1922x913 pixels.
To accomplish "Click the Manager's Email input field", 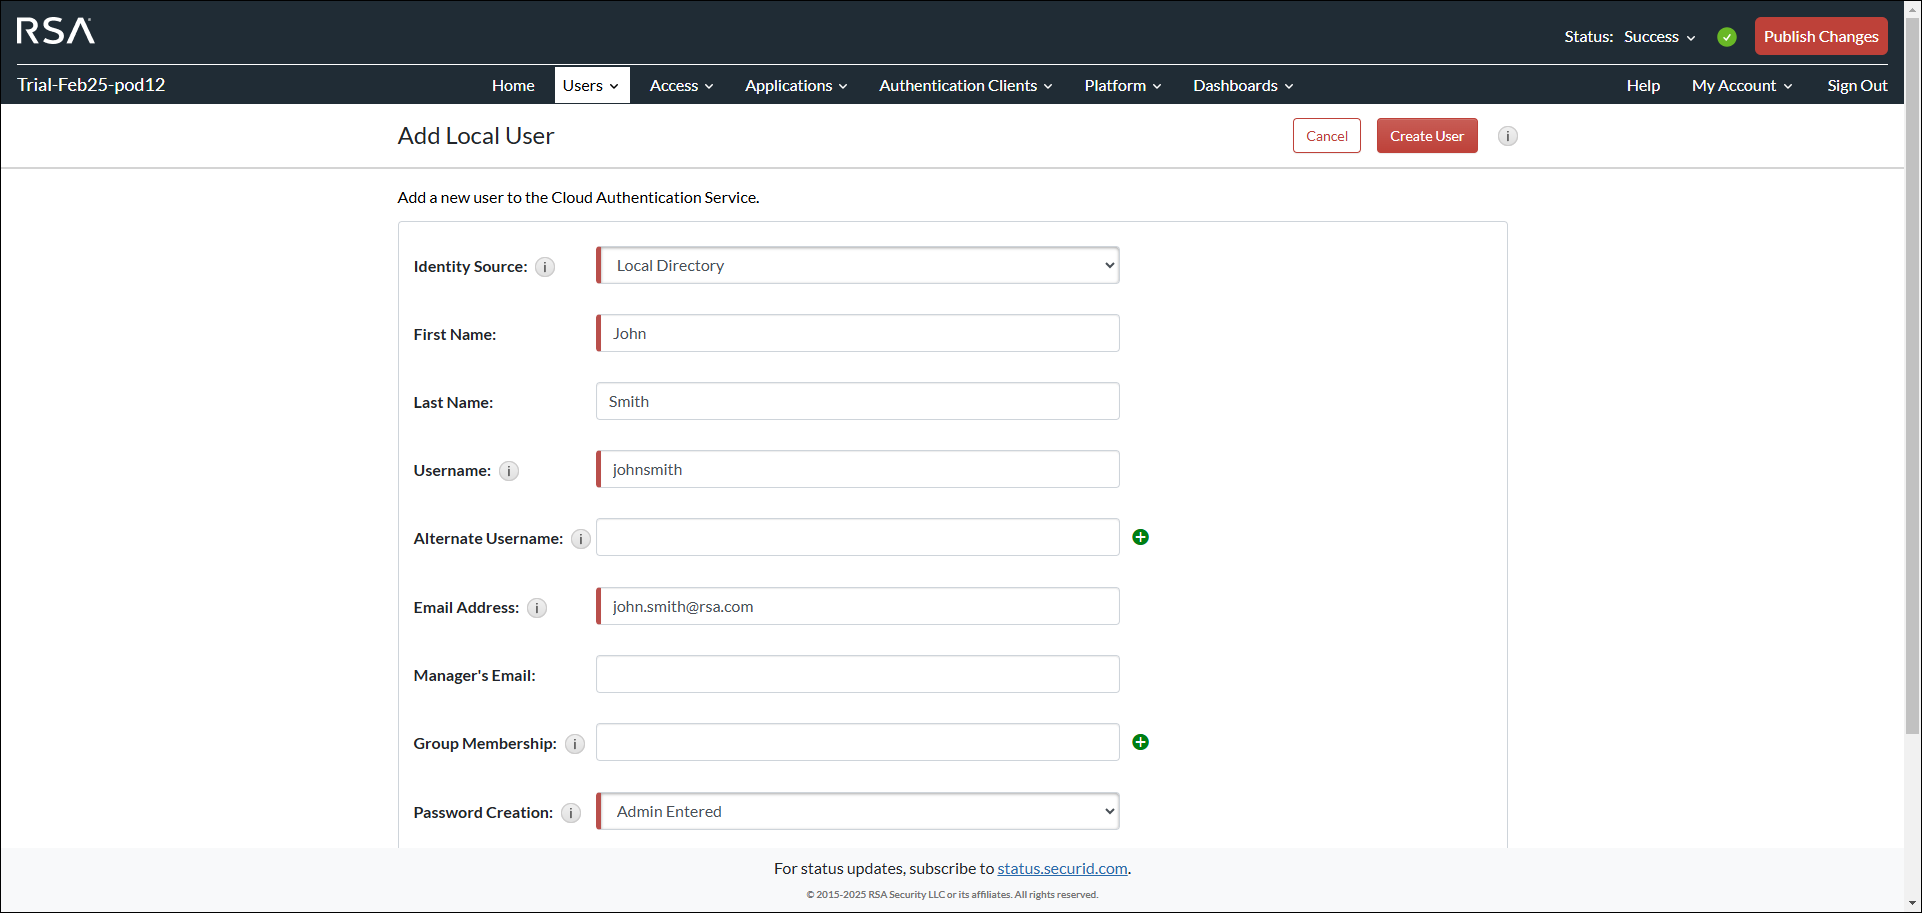I will [x=858, y=675].
